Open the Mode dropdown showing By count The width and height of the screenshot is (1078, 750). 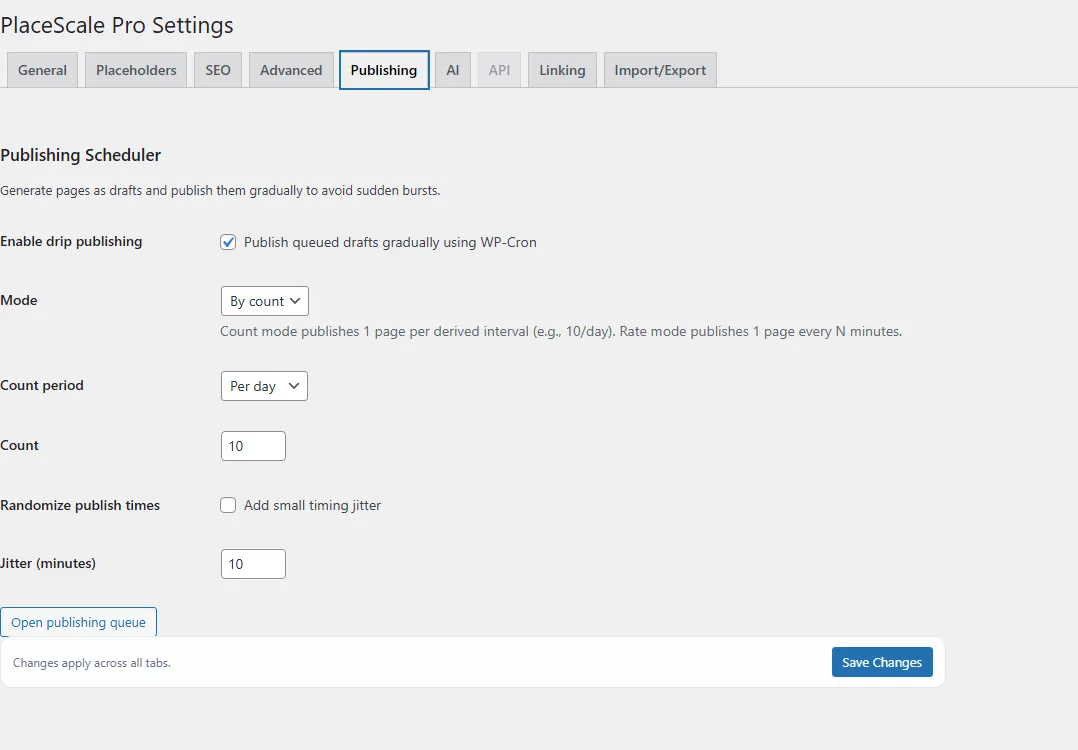tap(264, 300)
